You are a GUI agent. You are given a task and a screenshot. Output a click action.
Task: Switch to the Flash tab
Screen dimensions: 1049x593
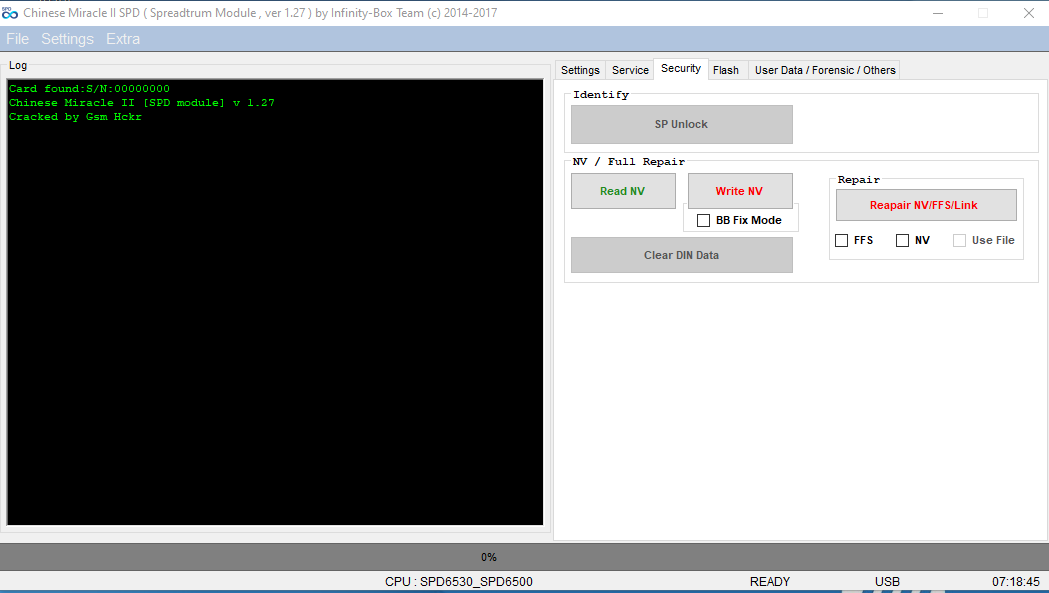[726, 70]
